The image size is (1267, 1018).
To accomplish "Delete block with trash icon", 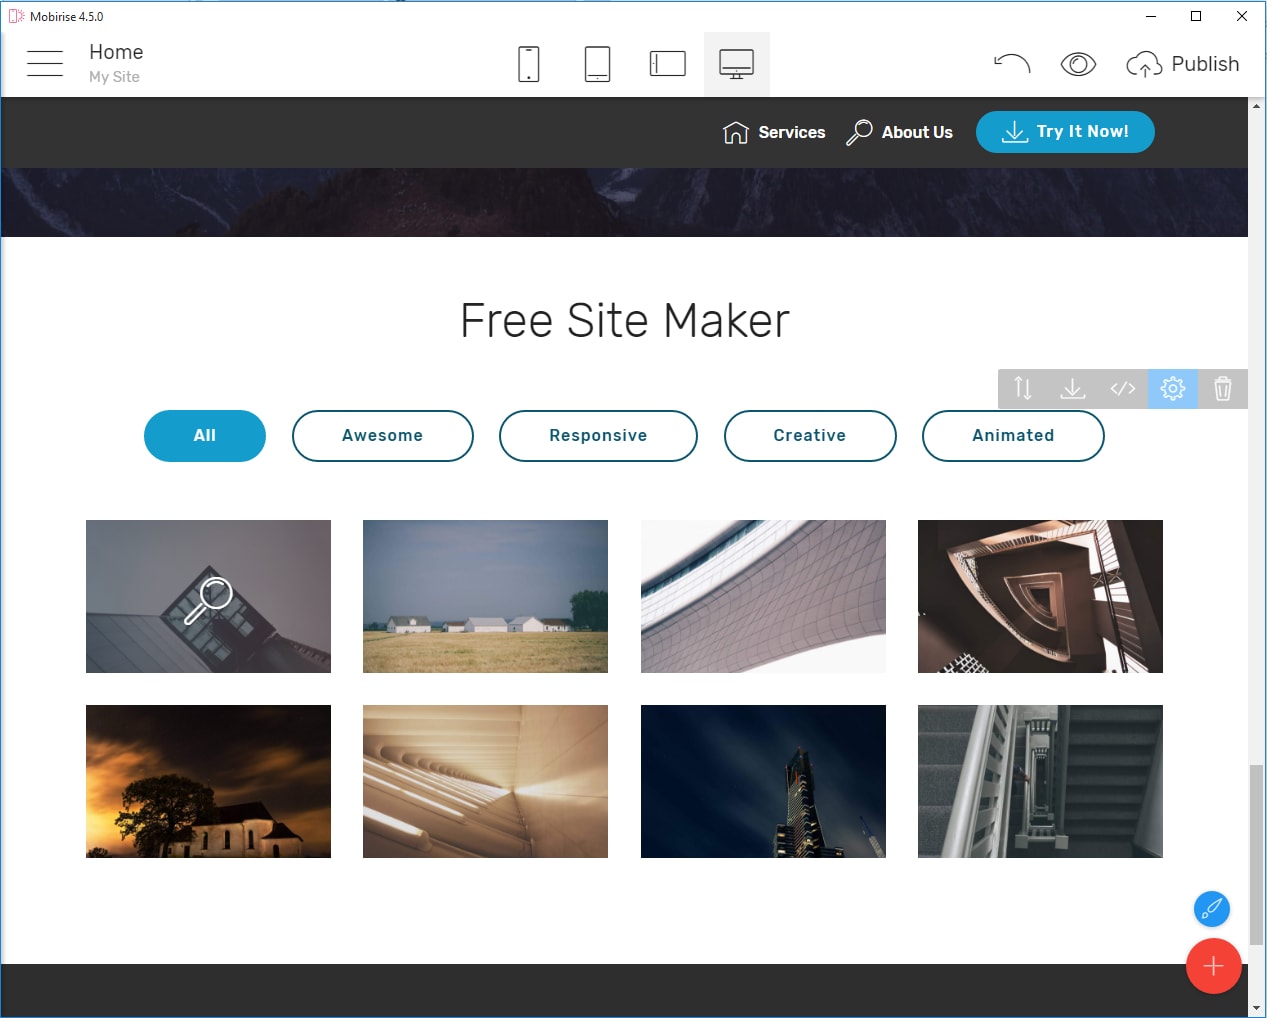I will (x=1222, y=388).
